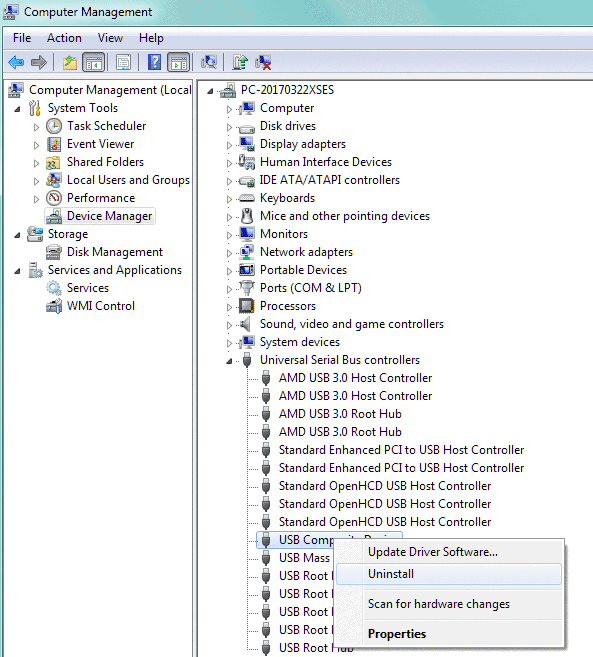
Task: Open the Help menu
Action: (x=151, y=38)
